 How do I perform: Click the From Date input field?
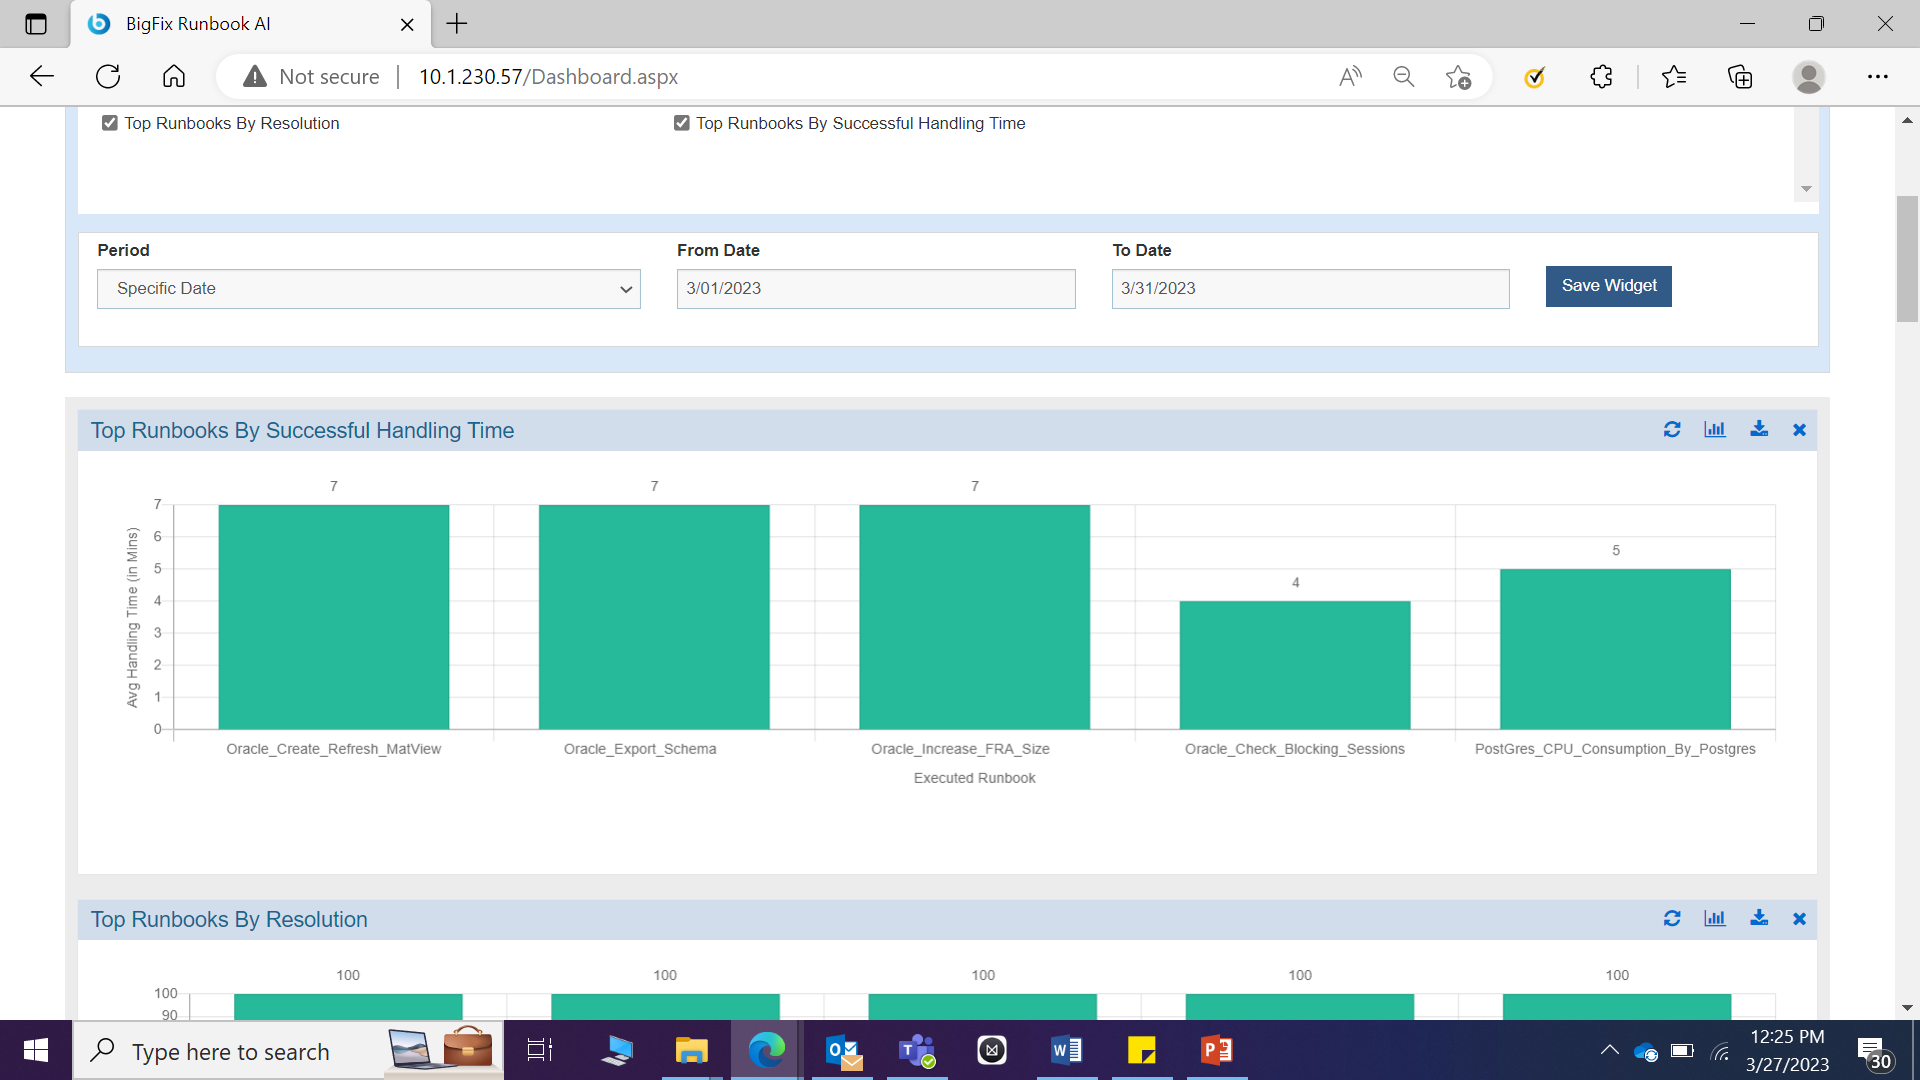pyautogui.click(x=875, y=289)
